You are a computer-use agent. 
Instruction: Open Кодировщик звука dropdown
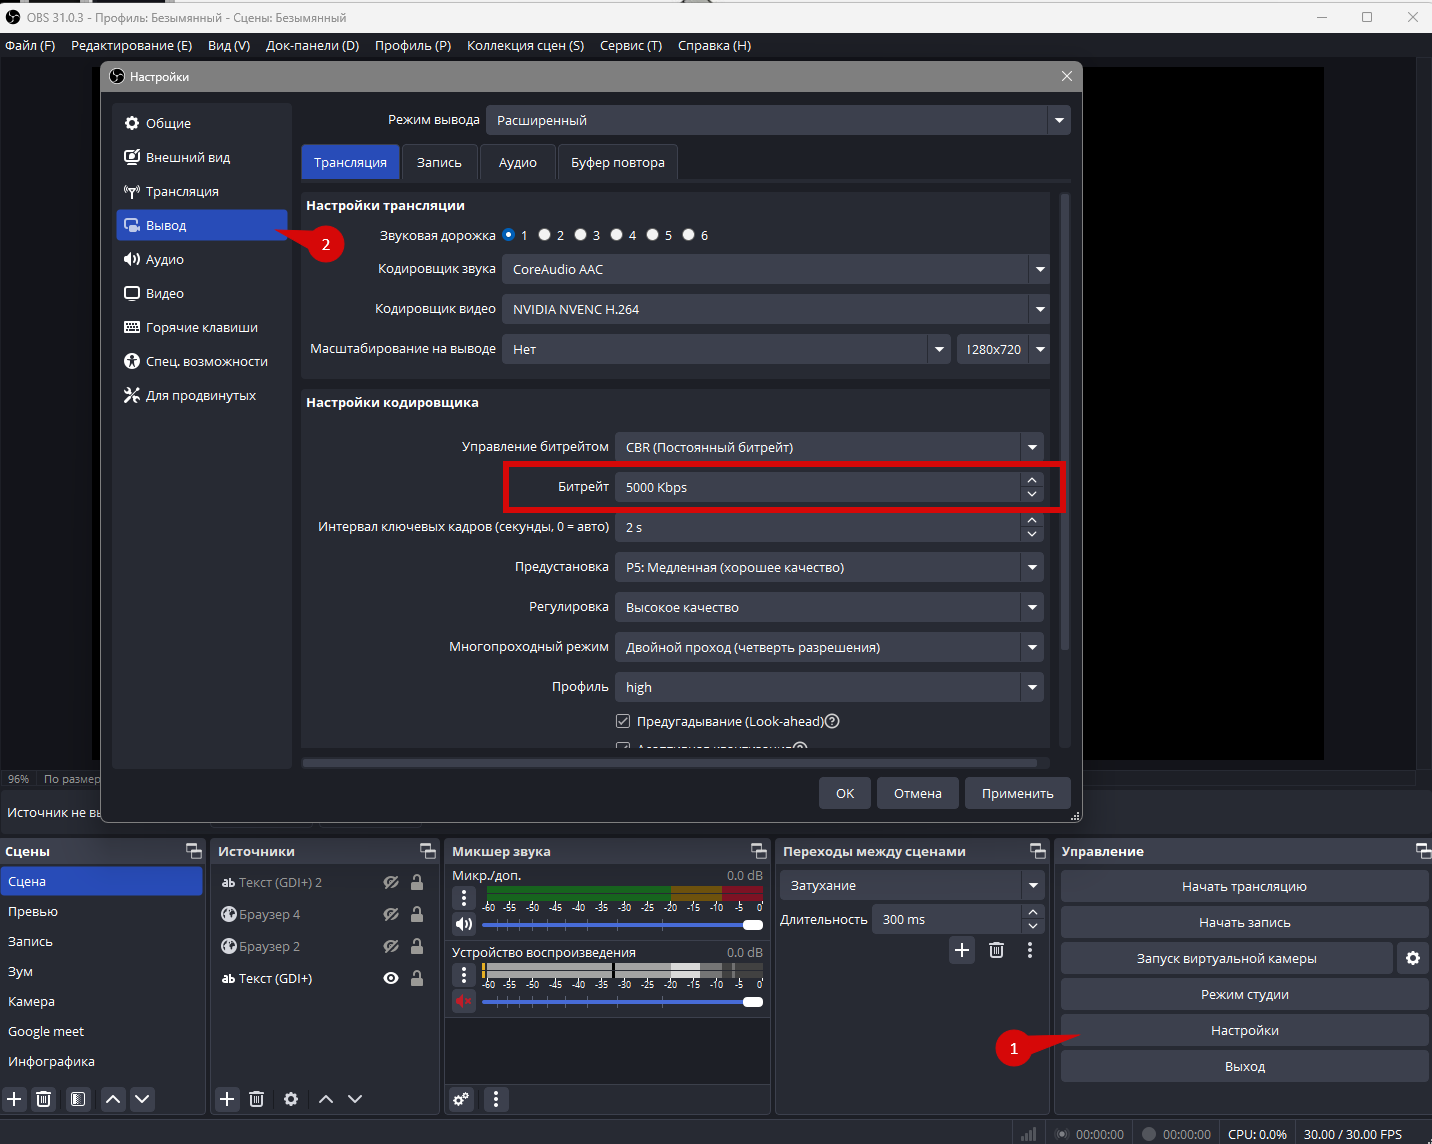[776, 269]
